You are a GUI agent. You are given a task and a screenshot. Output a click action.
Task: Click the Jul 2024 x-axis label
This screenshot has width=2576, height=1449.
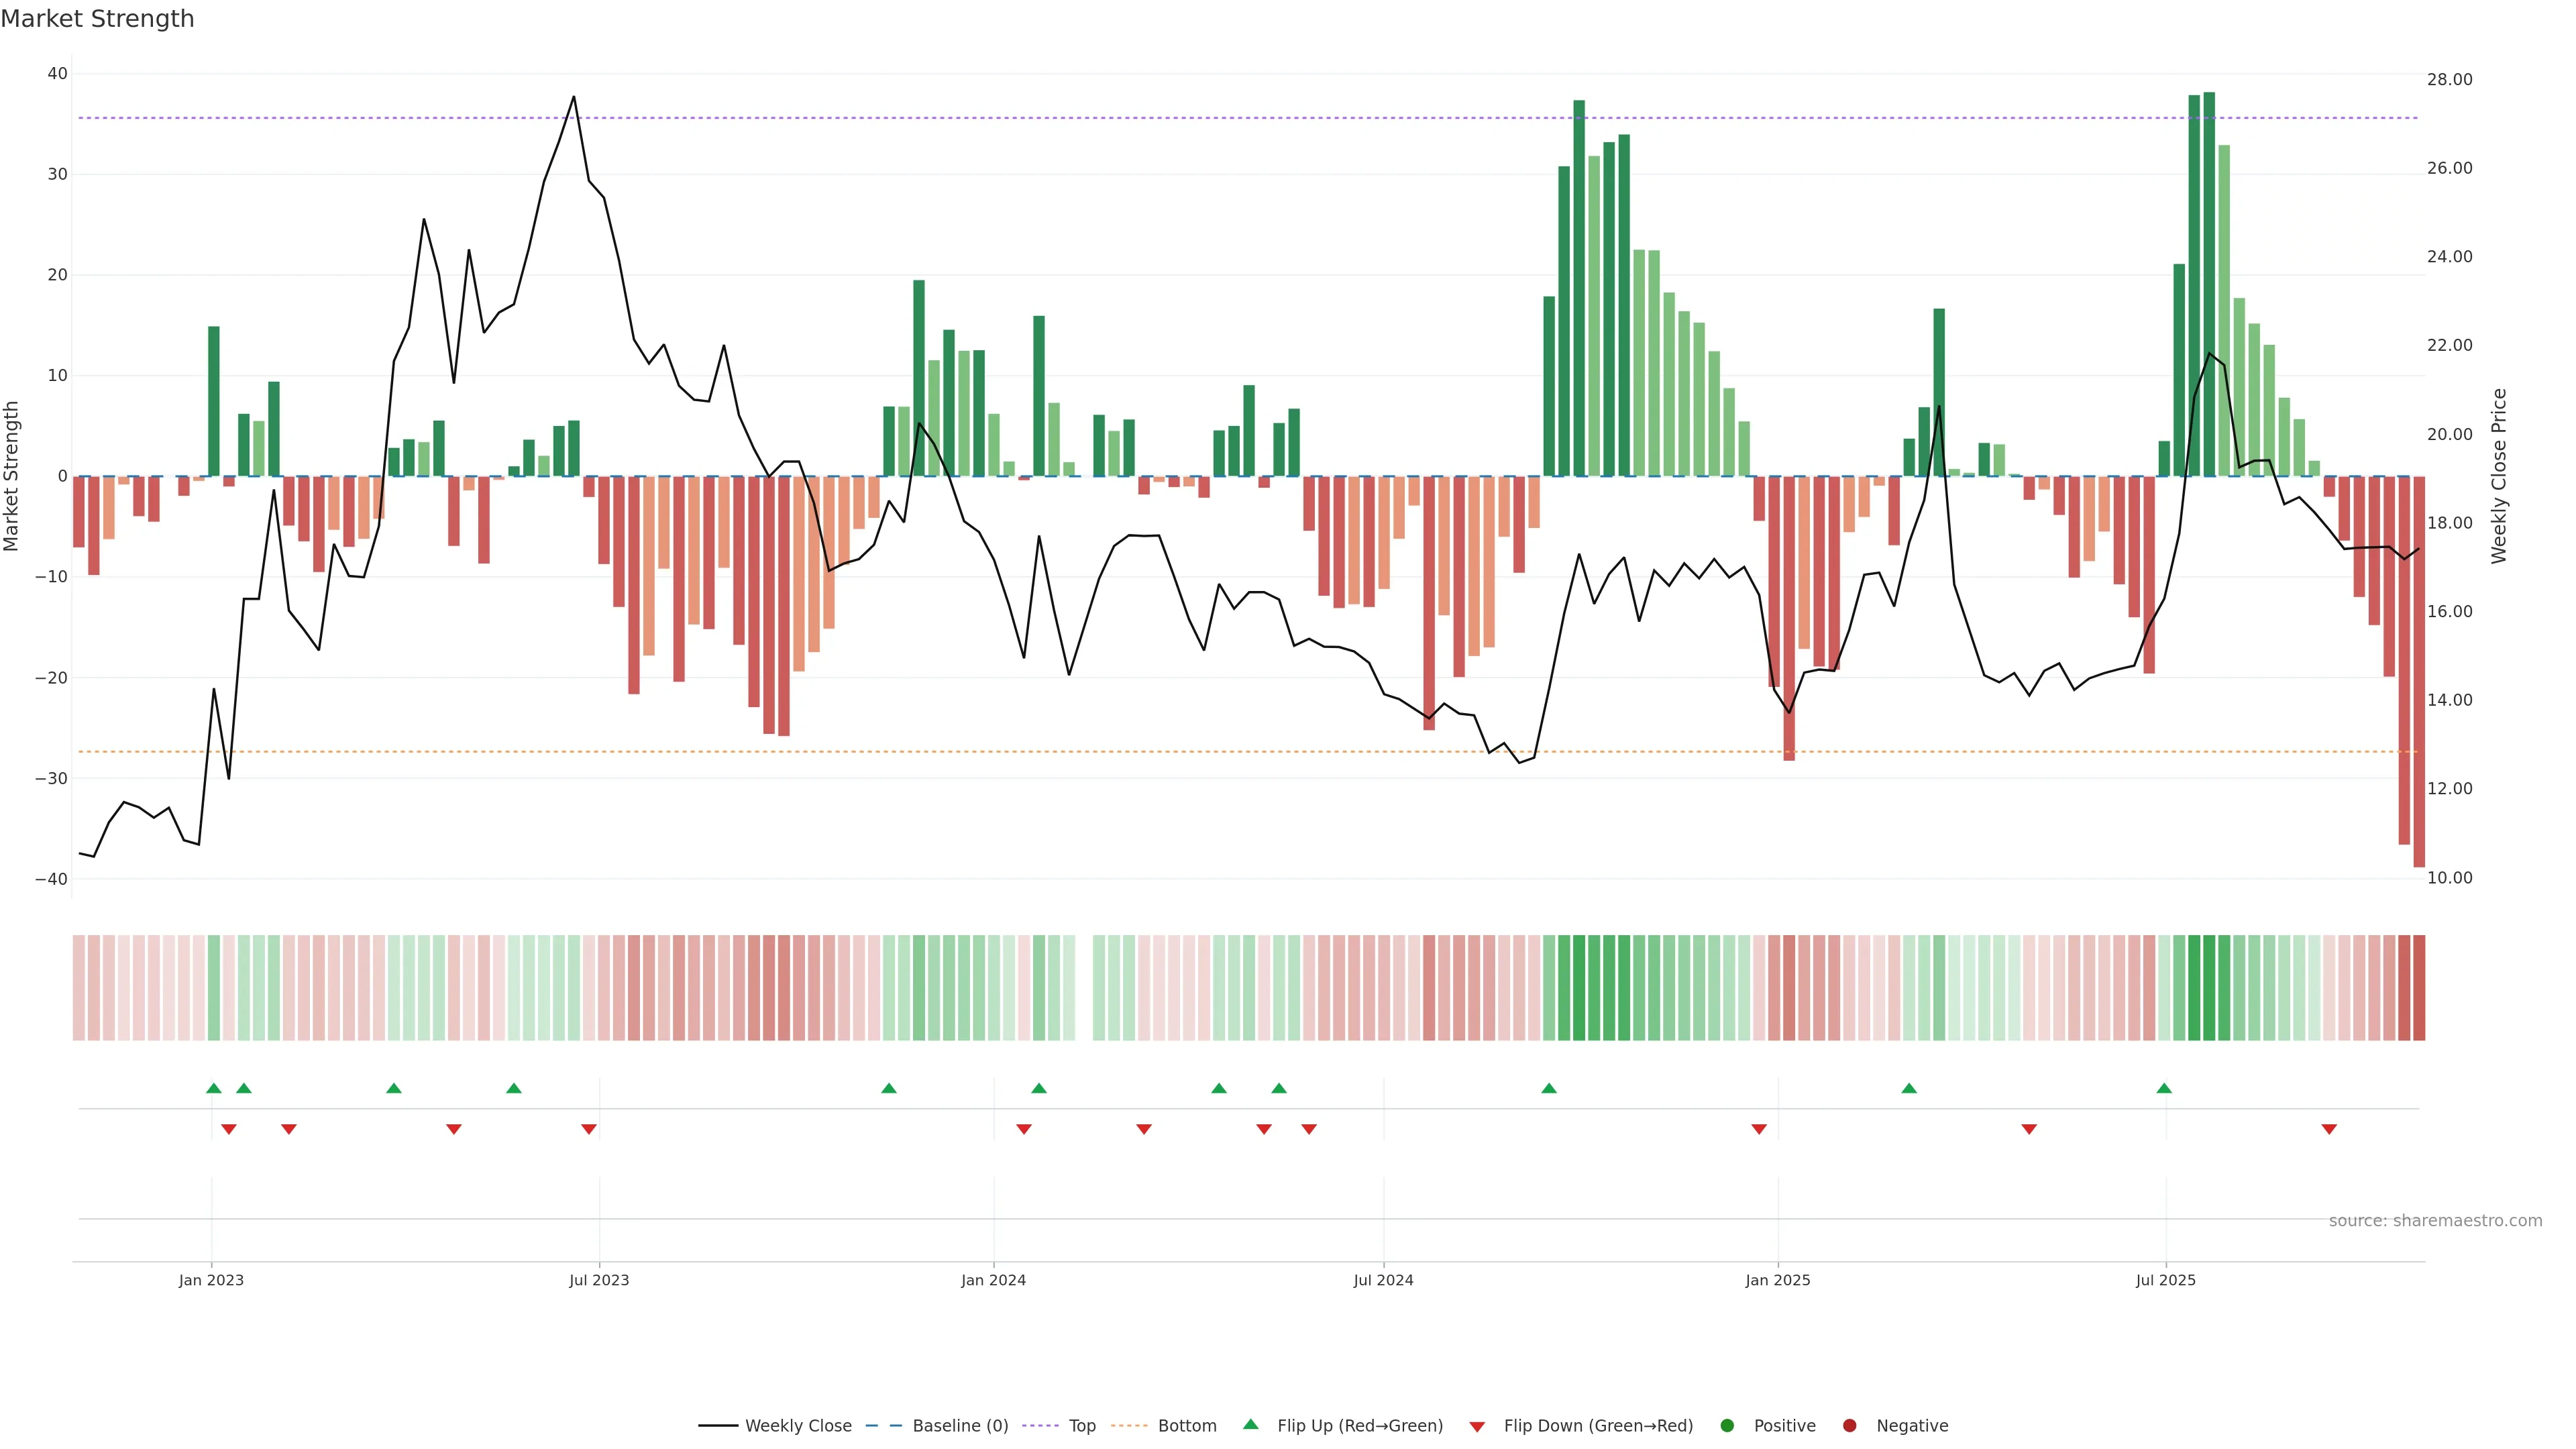pos(1383,1280)
